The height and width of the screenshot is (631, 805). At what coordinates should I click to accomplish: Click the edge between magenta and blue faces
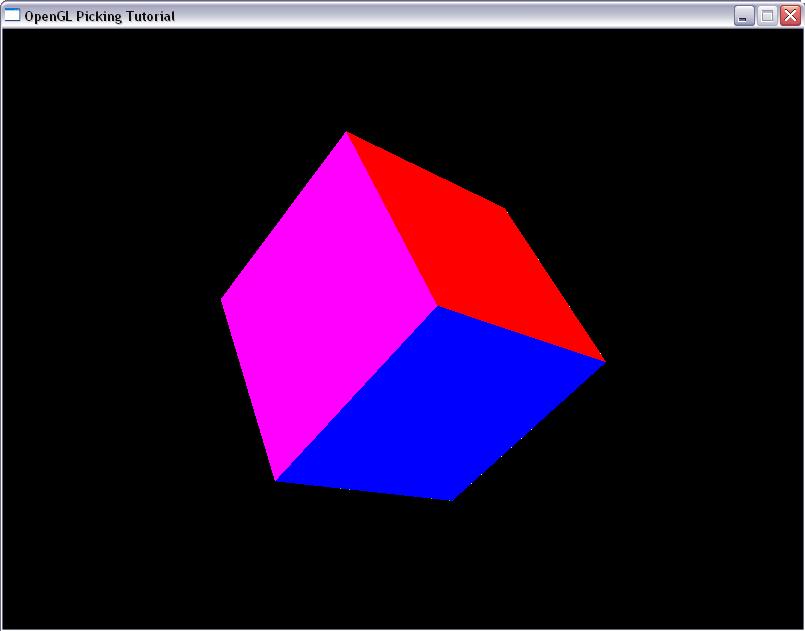coord(357,393)
